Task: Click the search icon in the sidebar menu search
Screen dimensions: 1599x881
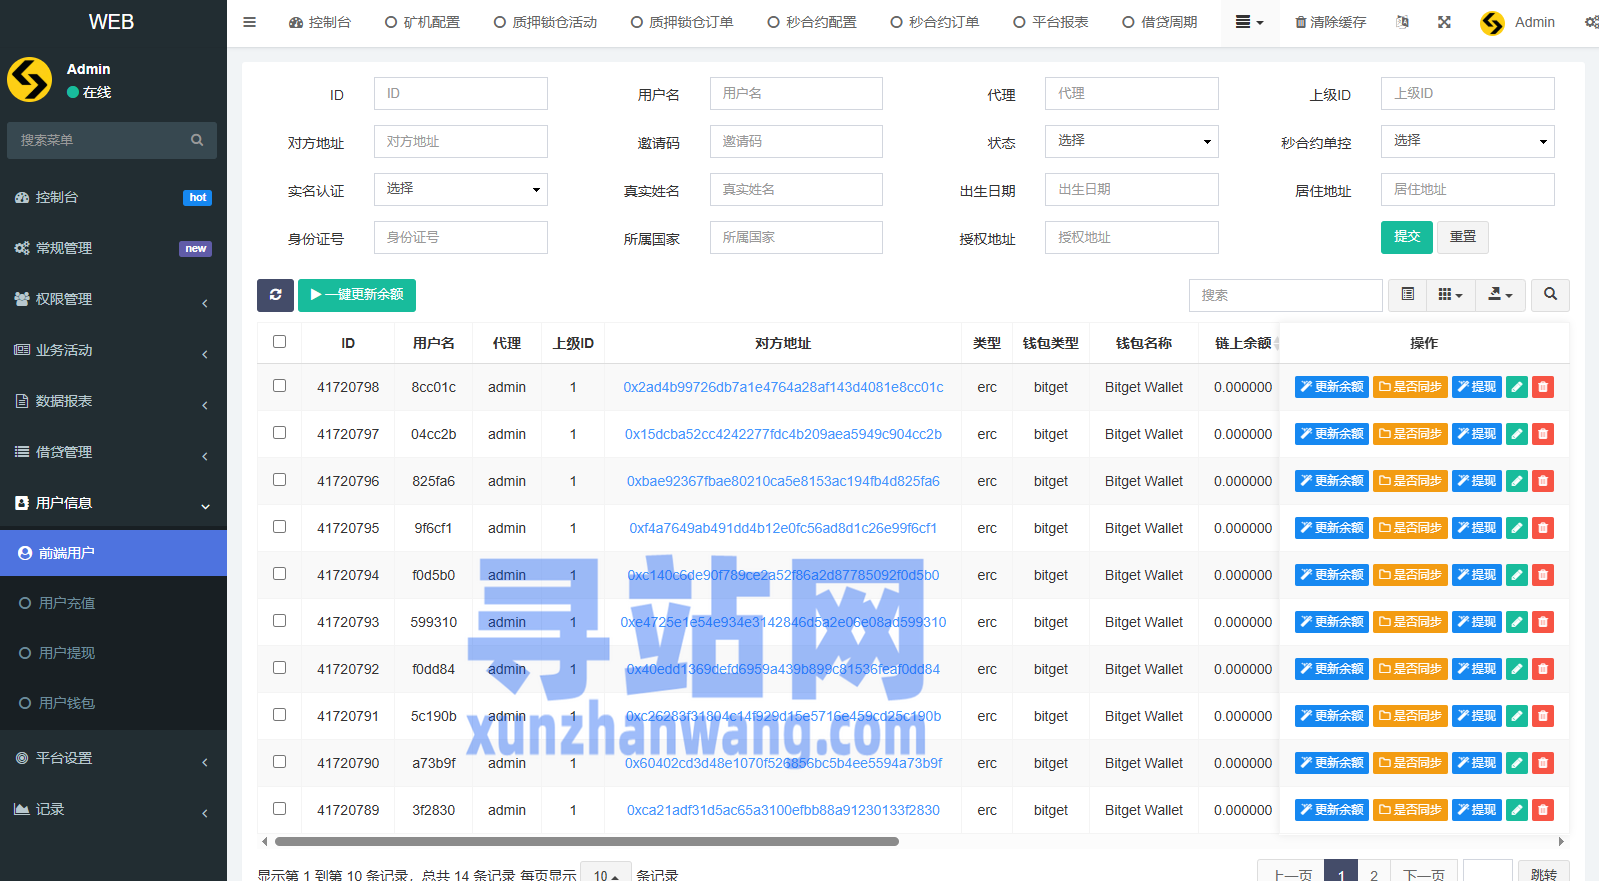Action: tap(197, 140)
